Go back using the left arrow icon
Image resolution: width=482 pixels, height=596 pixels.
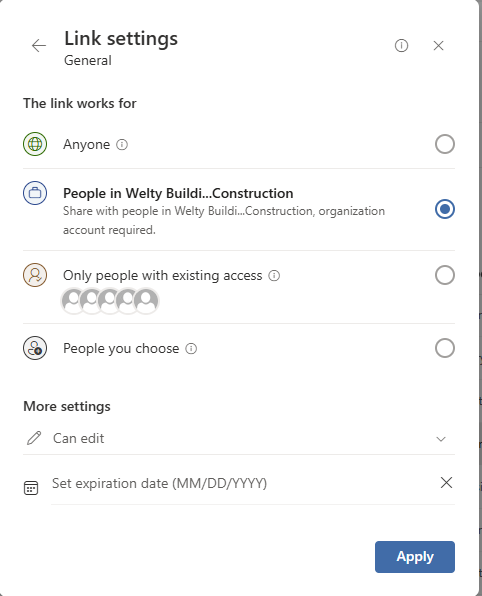39,46
